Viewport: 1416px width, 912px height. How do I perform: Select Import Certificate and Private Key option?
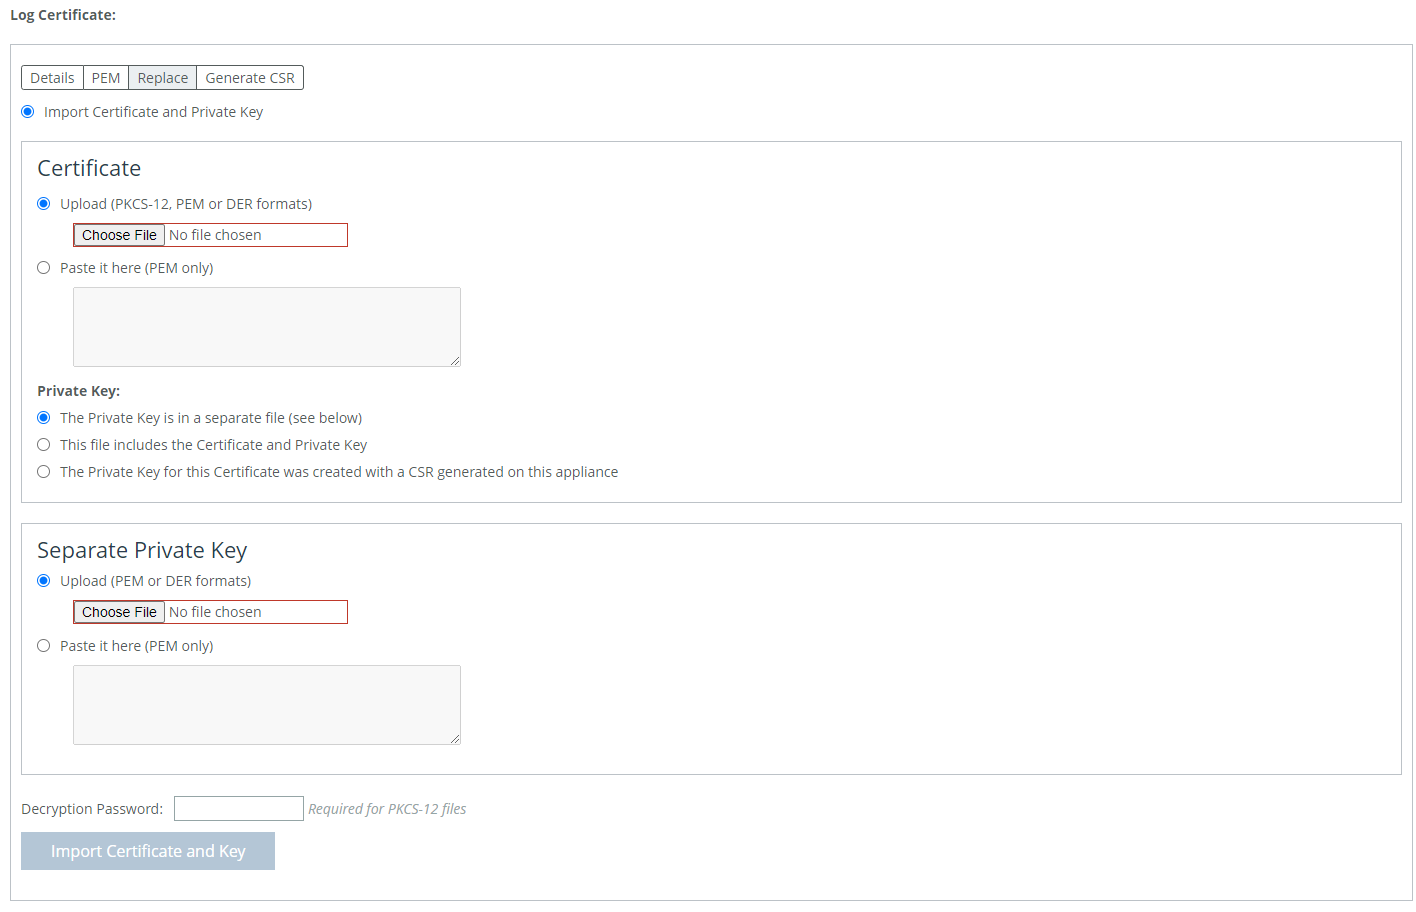[28, 112]
